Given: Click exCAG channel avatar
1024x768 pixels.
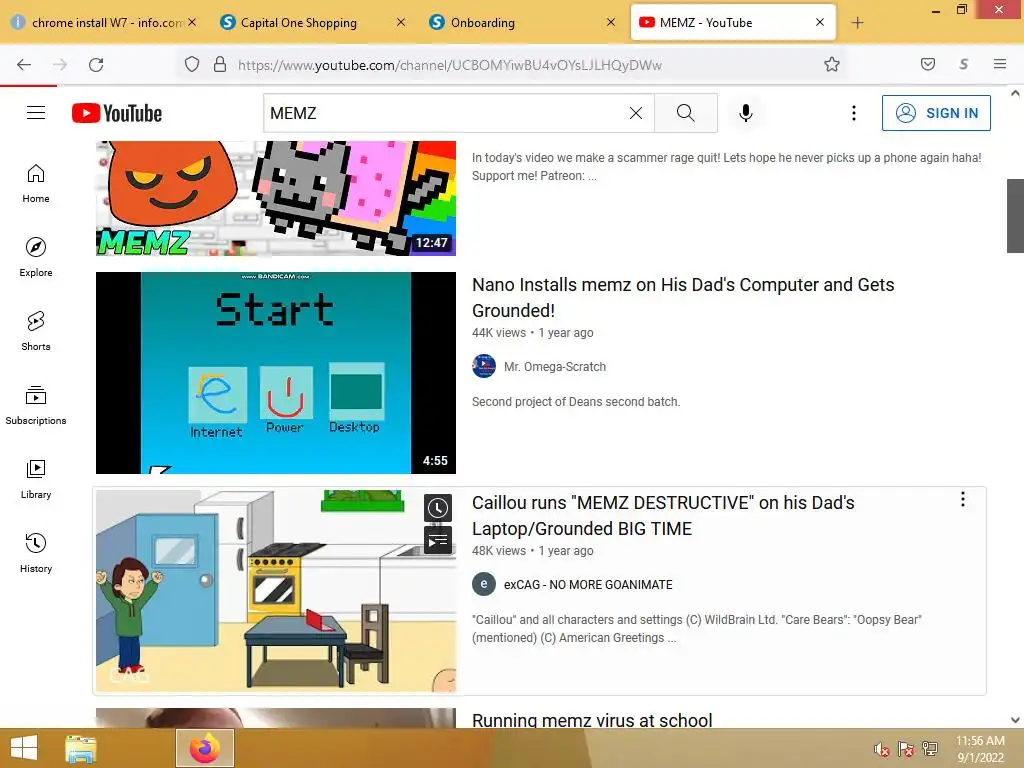Looking at the screenshot, I should pos(484,584).
